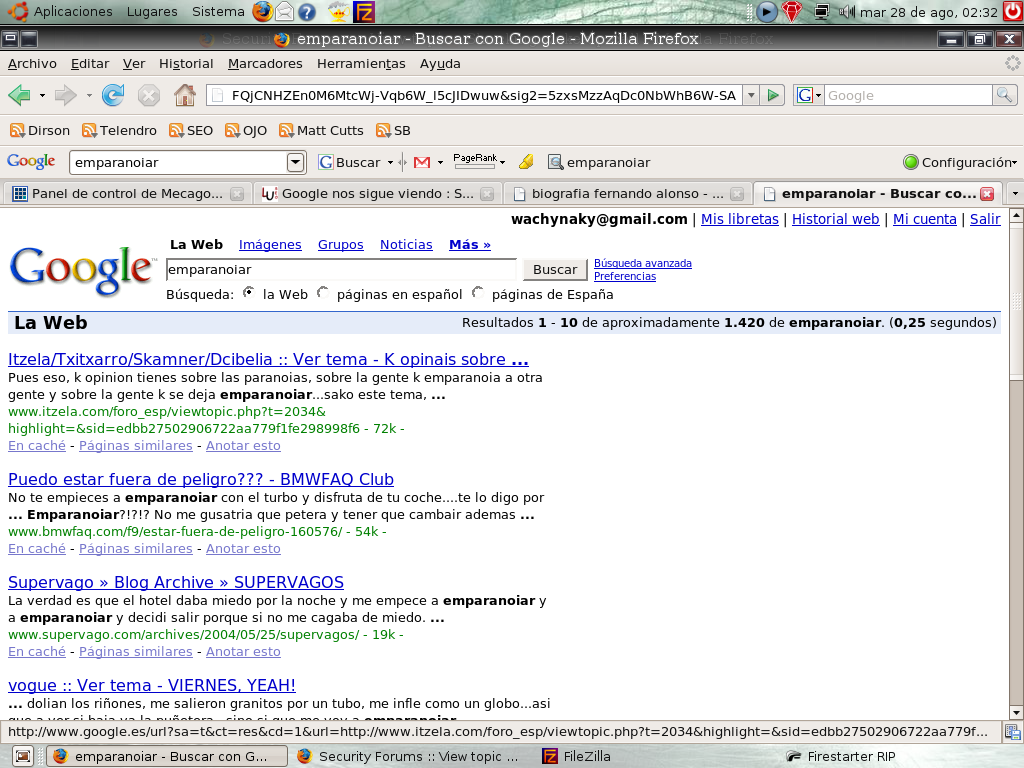The height and width of the screenshot is (768, 1024).
Task: Click 'Salir' to sign out
Action: click(985, 219)
